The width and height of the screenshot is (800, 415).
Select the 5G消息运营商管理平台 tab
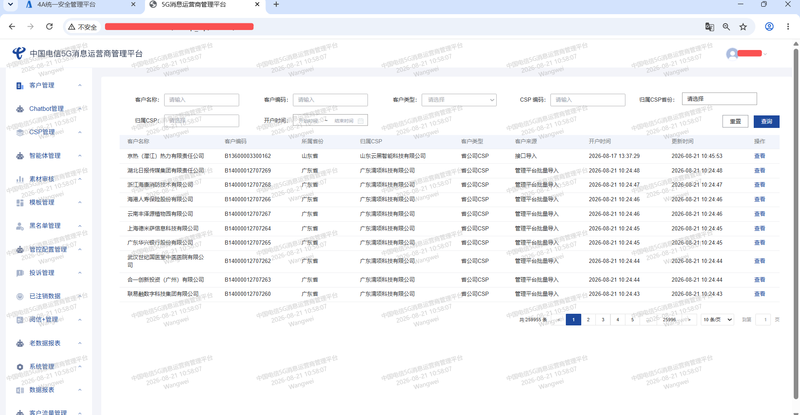[x=204, y=5]
